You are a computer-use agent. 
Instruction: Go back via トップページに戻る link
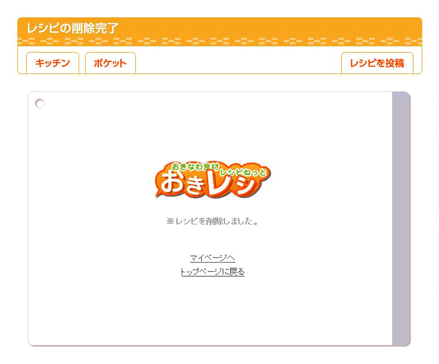click(213, 272)
